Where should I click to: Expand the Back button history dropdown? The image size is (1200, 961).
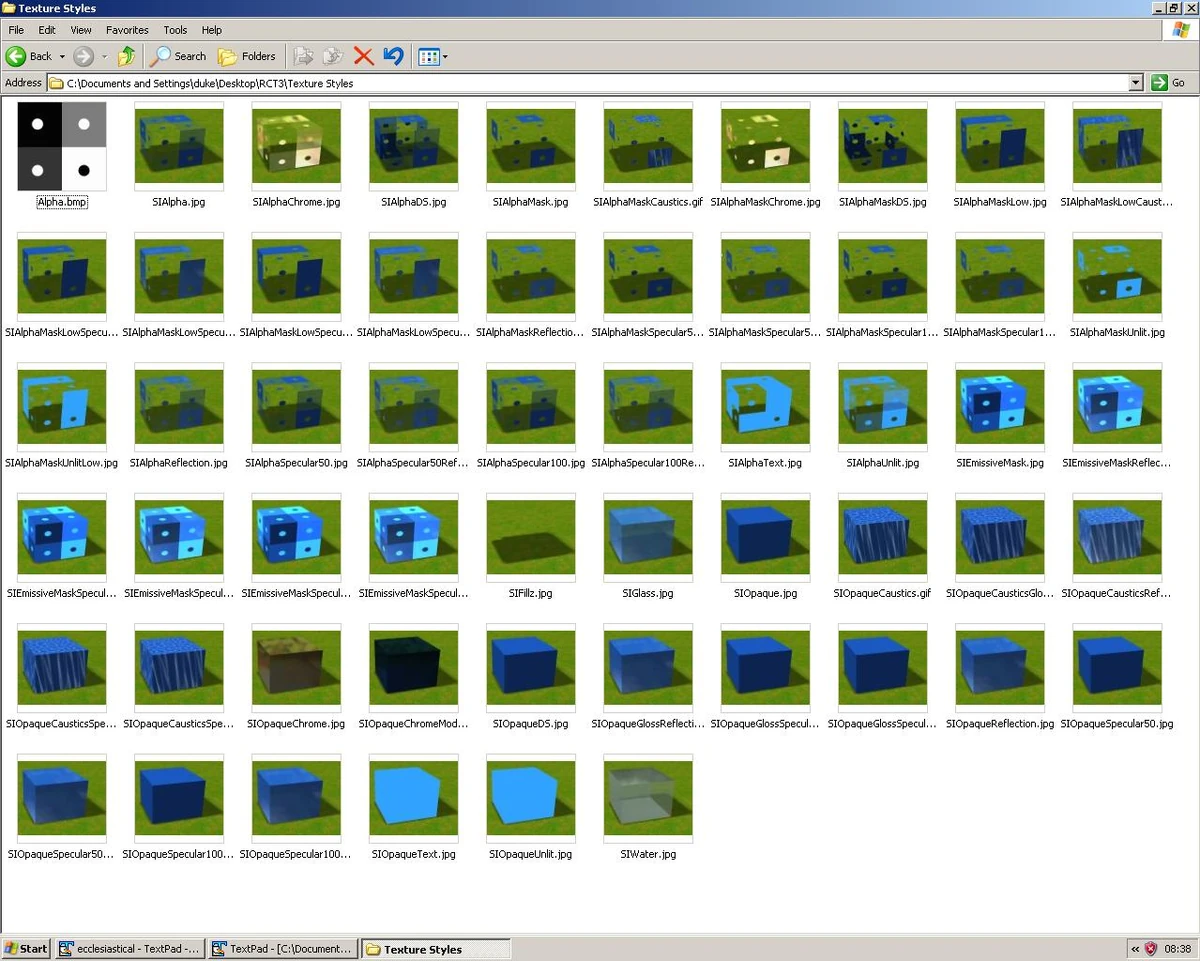(x=60, y=56)
